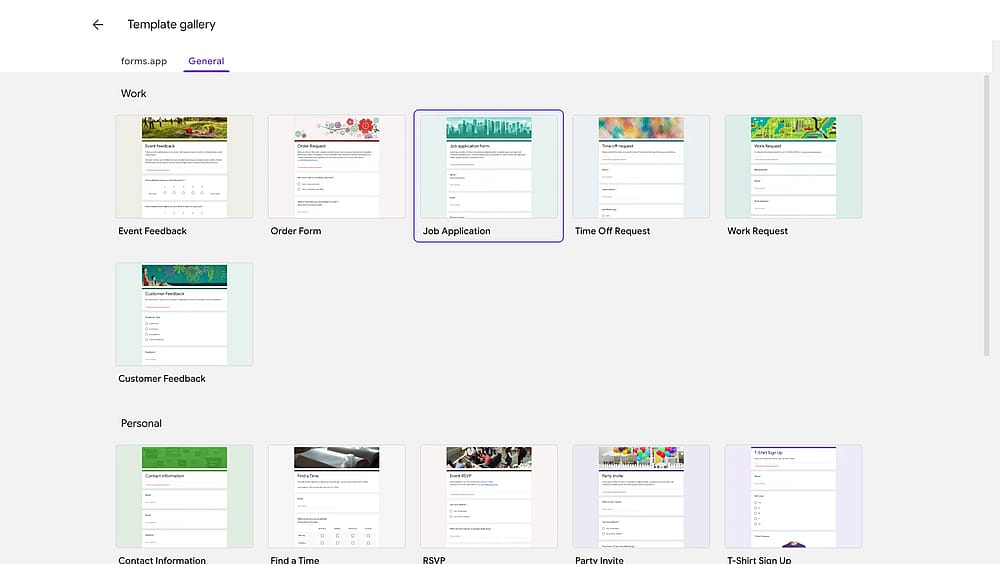Image resolution: width=1000 pixels, height=564 pixels.
Task: Open the Find a Time template thumbnail
Action: 337,496
